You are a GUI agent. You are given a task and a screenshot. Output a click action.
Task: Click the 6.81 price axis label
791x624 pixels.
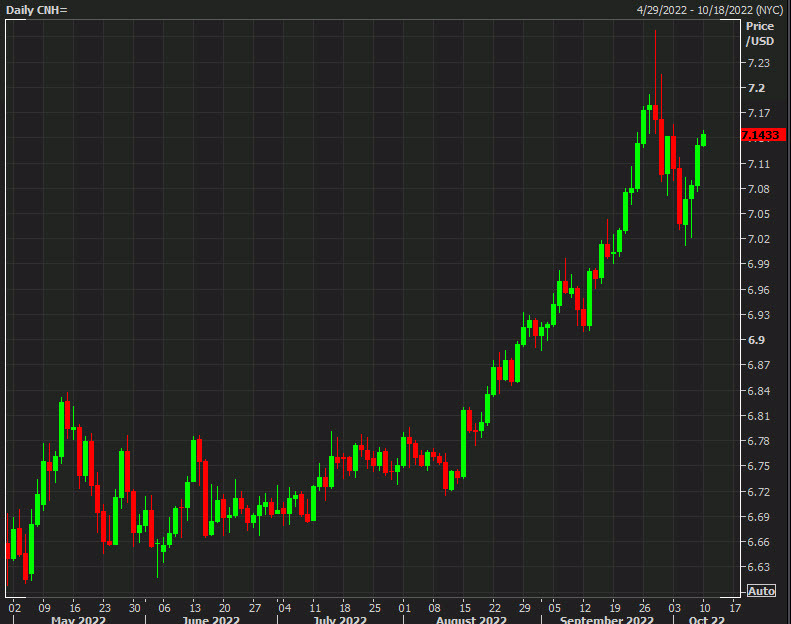(x=759, y=416)
